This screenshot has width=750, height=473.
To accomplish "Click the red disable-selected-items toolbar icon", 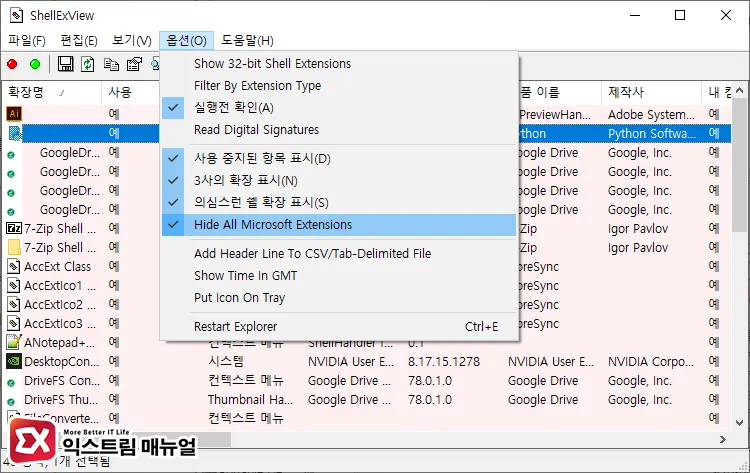I will (13, 65).
